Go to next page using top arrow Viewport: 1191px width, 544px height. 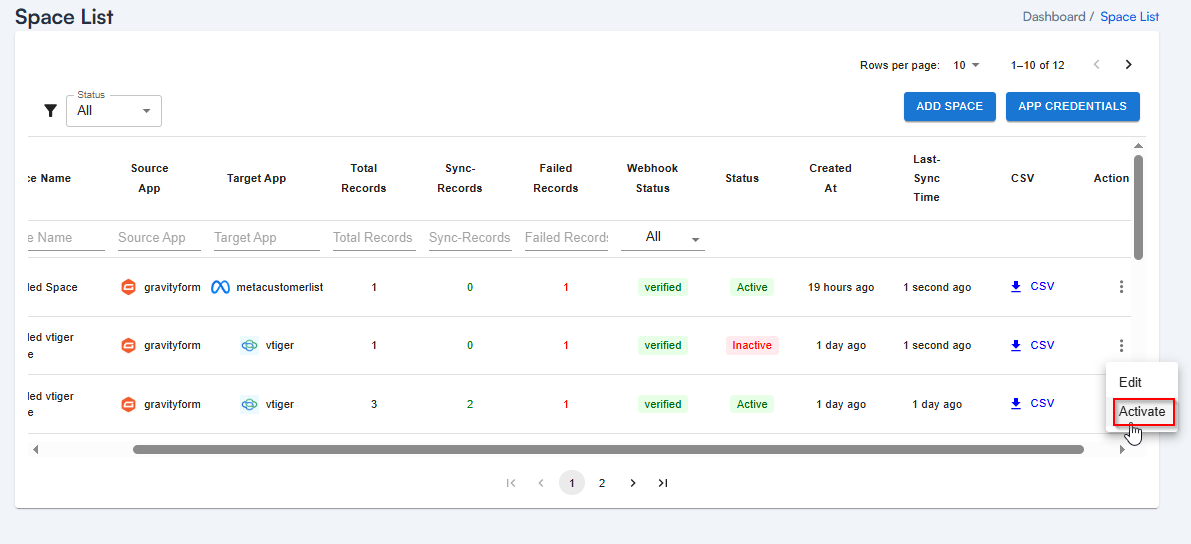tap(1128, 65)
